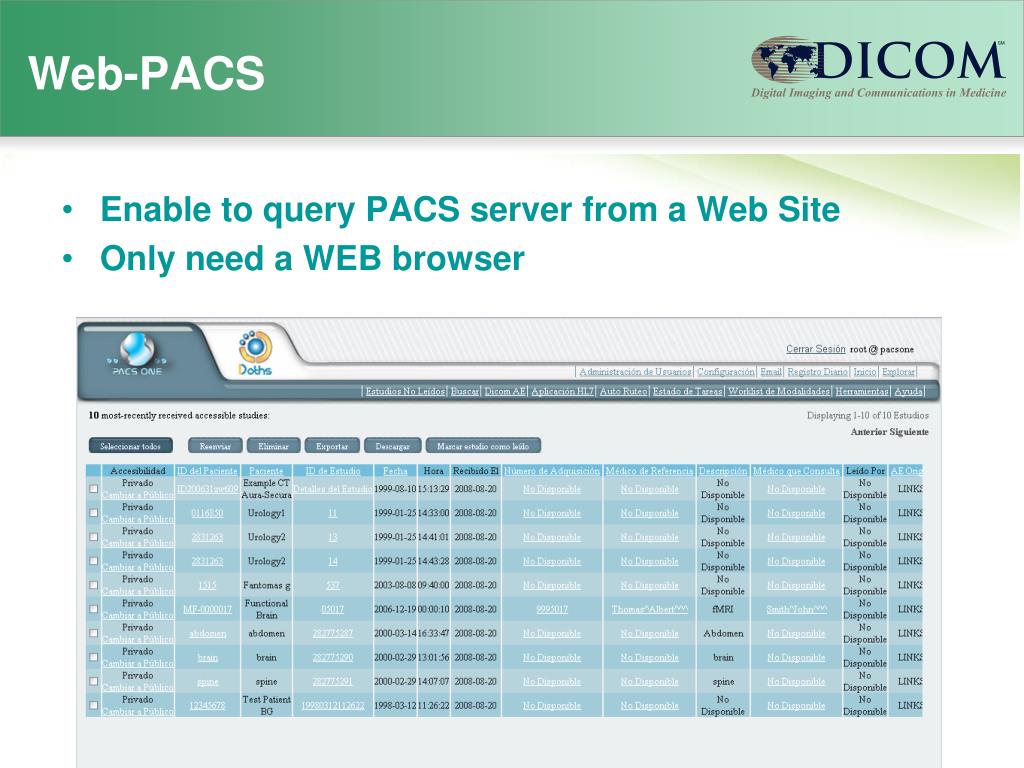The width and height of the screenshot is (1024, 768).
Task: Open the Buscar menu item
Action: (x=464, y=391)
